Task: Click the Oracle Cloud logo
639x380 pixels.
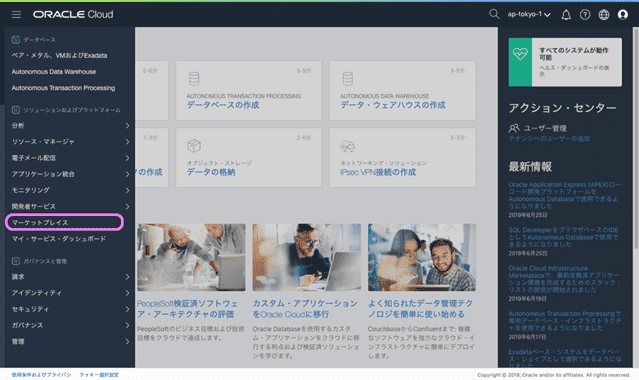Action: click(x=73, y=14)
